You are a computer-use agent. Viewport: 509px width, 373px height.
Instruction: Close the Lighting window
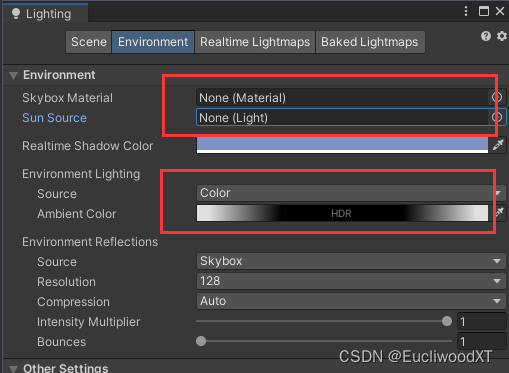click(500, 11)
